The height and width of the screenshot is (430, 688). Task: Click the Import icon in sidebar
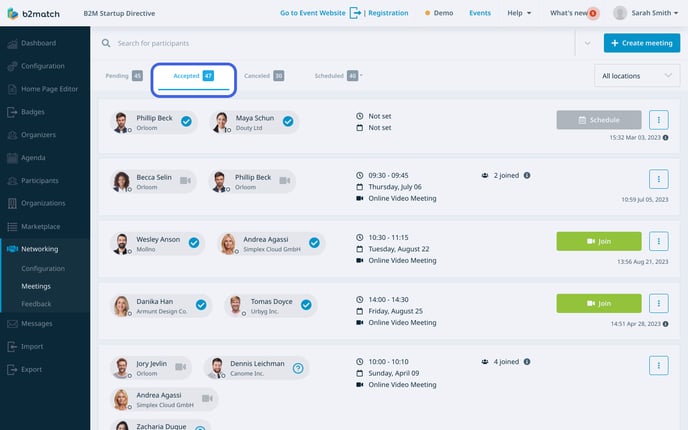[x=12, y=347]
